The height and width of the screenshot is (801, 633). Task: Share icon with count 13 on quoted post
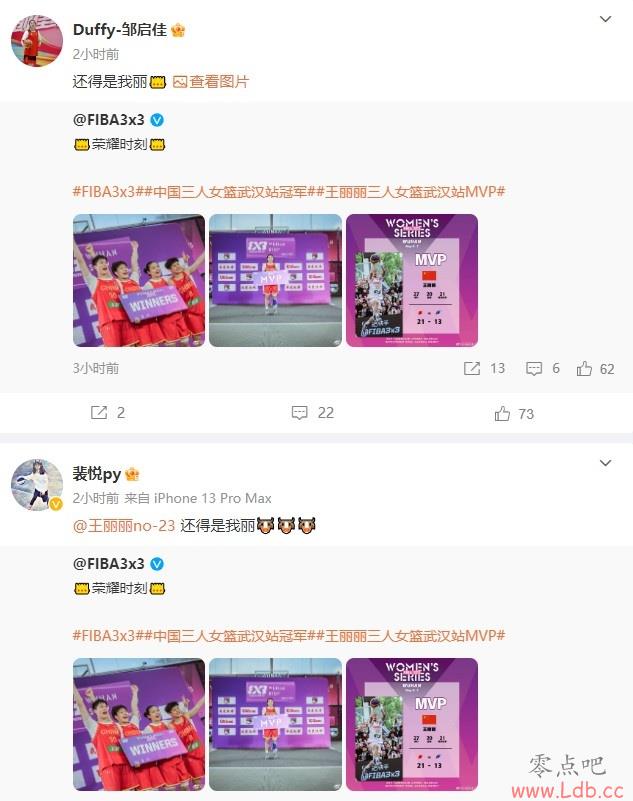[472, 368]
